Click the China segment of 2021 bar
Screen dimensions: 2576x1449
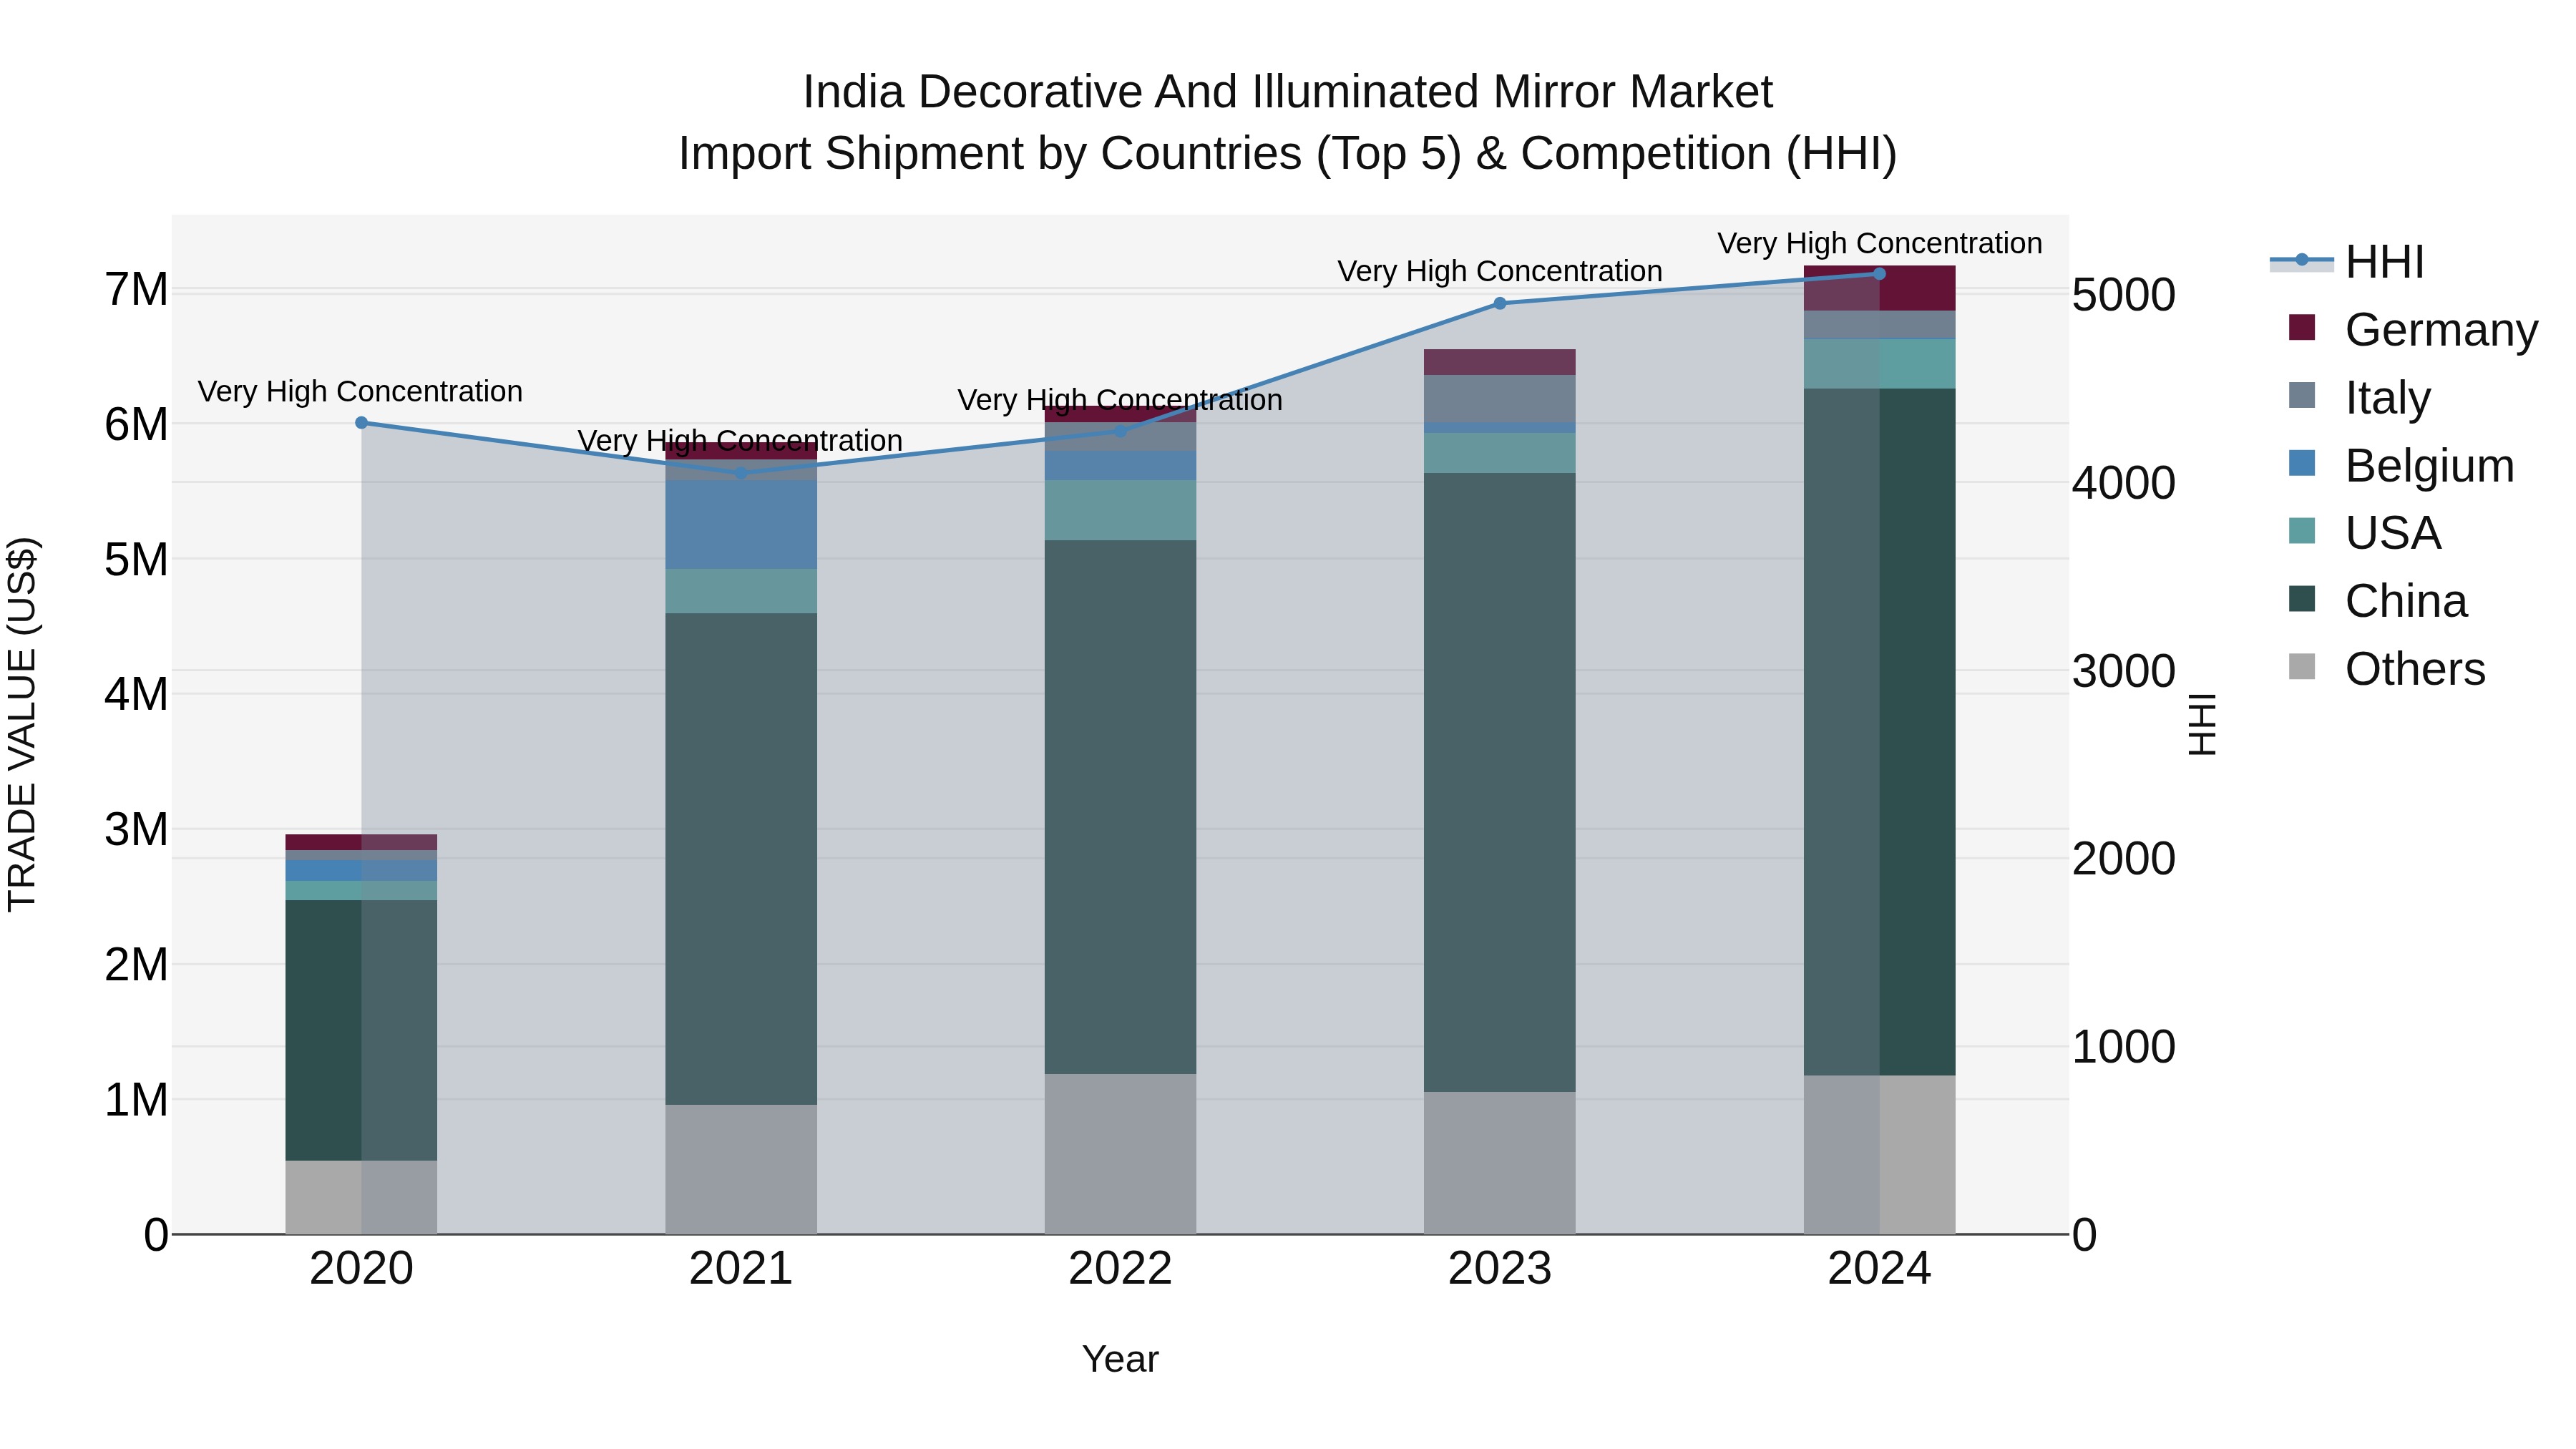741,859
